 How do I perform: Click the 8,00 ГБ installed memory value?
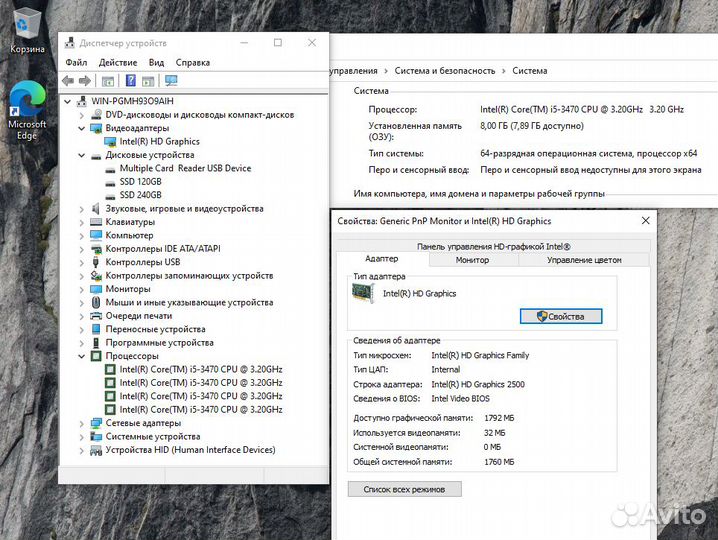coord(532,126)
